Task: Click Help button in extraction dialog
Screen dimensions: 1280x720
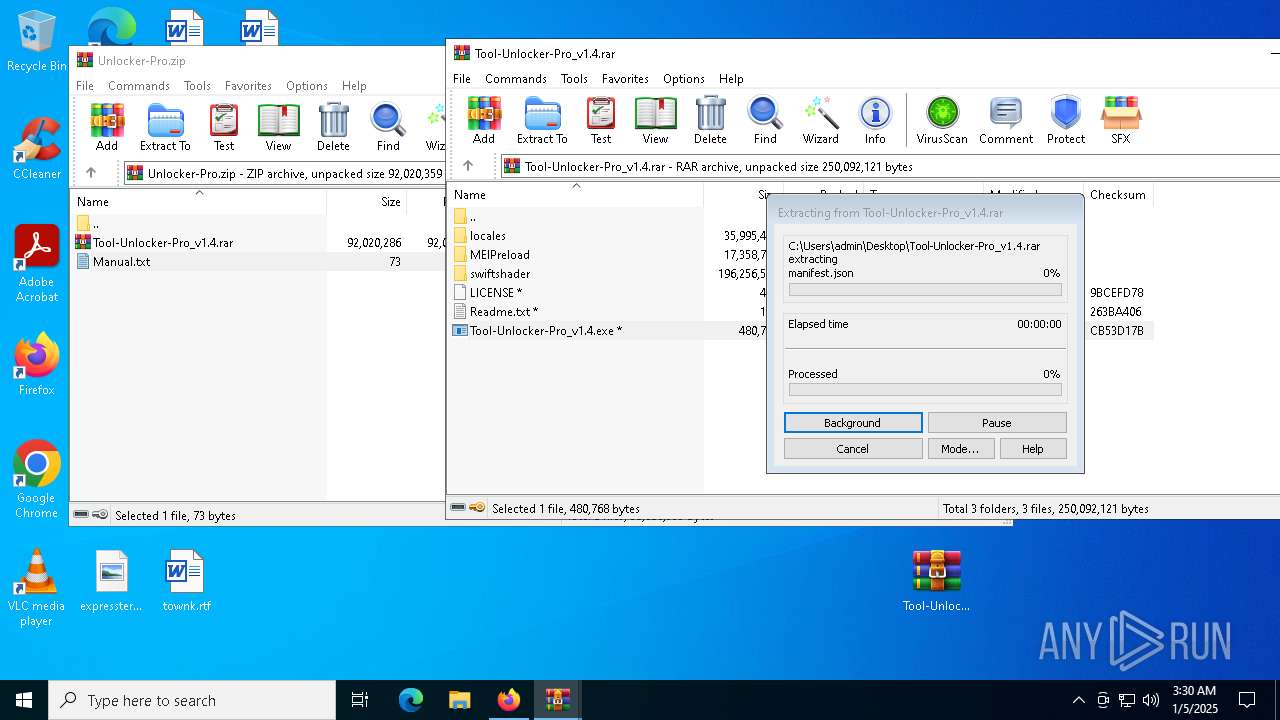Action: tap(1033, 449)
